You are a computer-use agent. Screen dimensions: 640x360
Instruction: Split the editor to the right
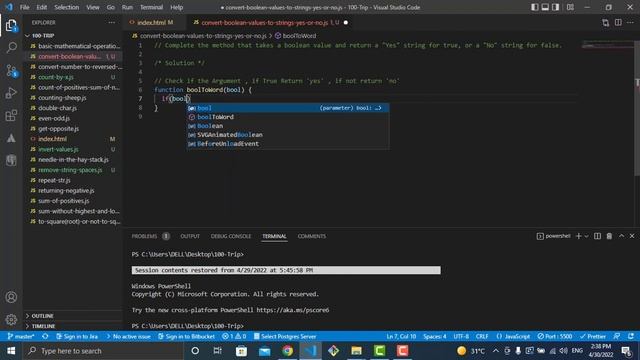[618, 22]
